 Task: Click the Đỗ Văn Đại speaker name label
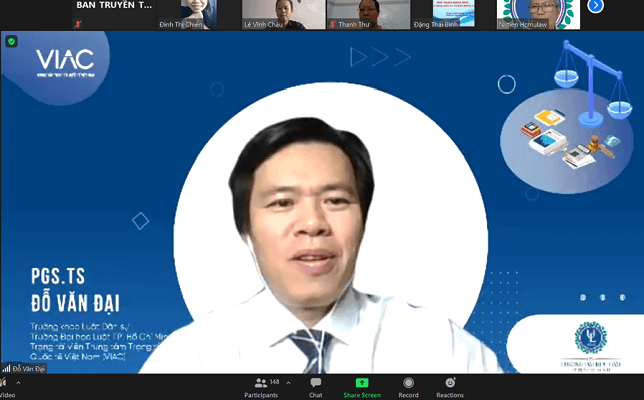[28, 368]
